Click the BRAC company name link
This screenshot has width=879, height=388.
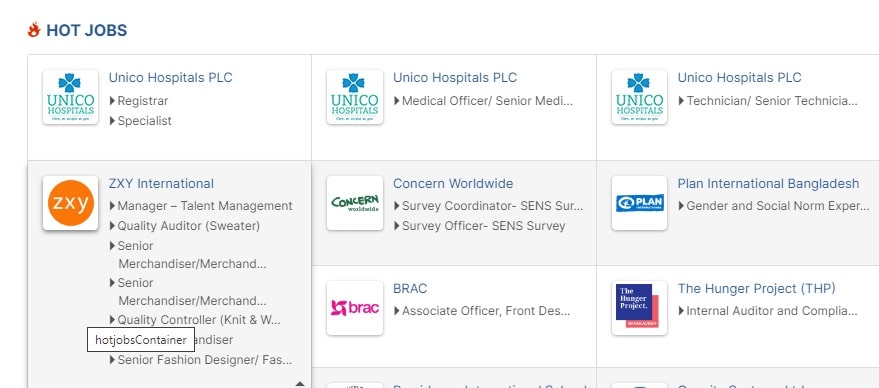[410, 289]
